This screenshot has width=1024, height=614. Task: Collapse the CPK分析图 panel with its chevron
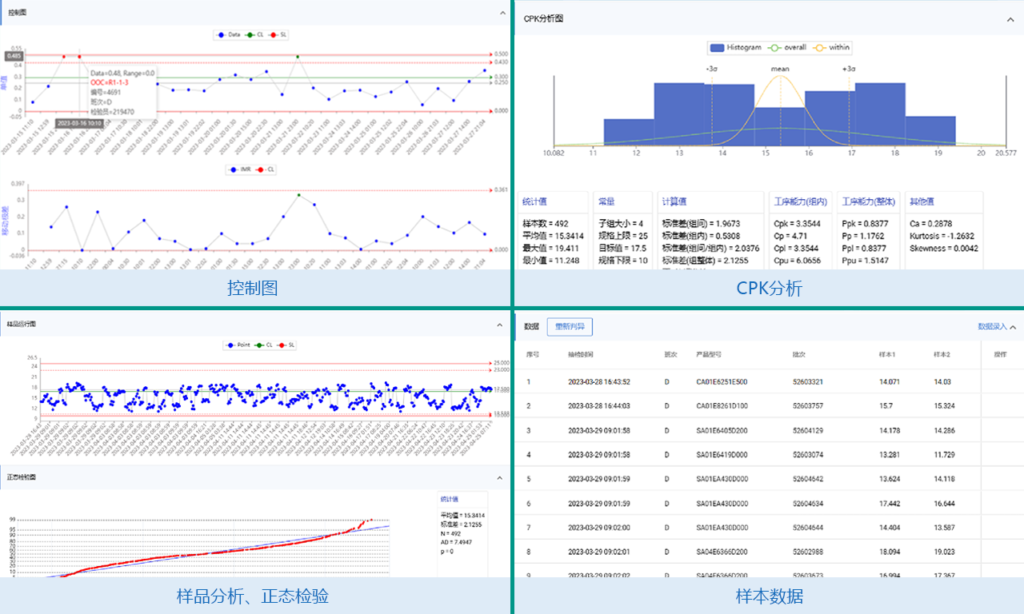tap(1010, 20)
